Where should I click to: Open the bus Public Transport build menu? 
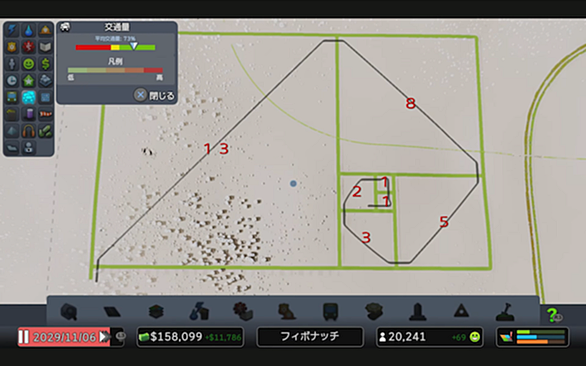tap(330, 312)
